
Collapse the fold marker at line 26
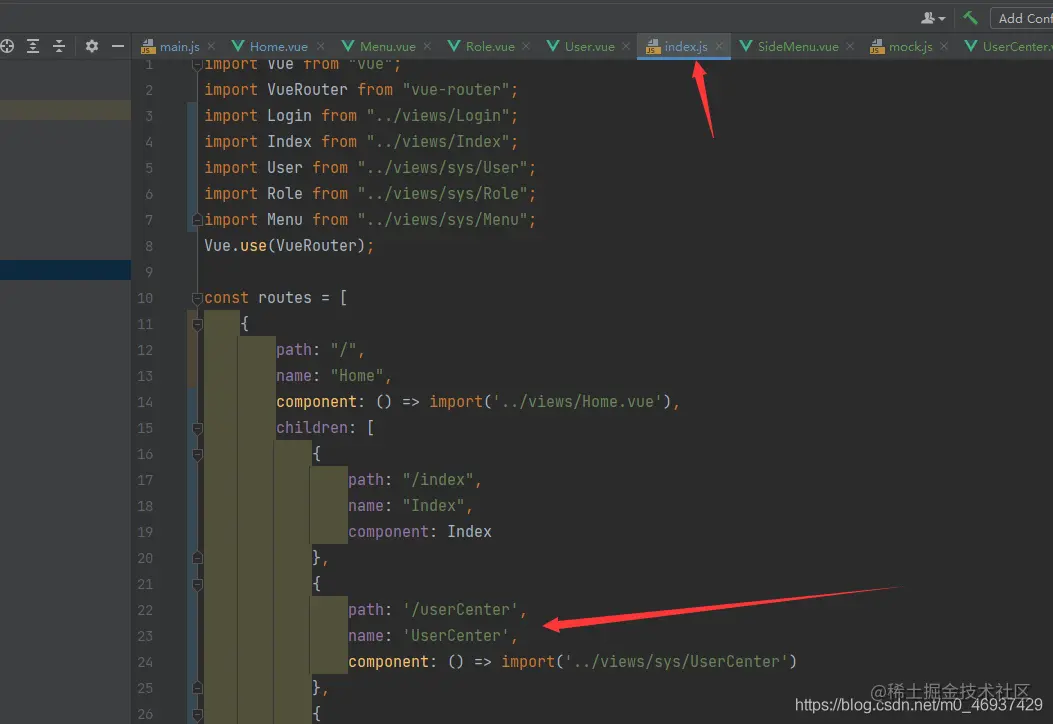point(197,715)
